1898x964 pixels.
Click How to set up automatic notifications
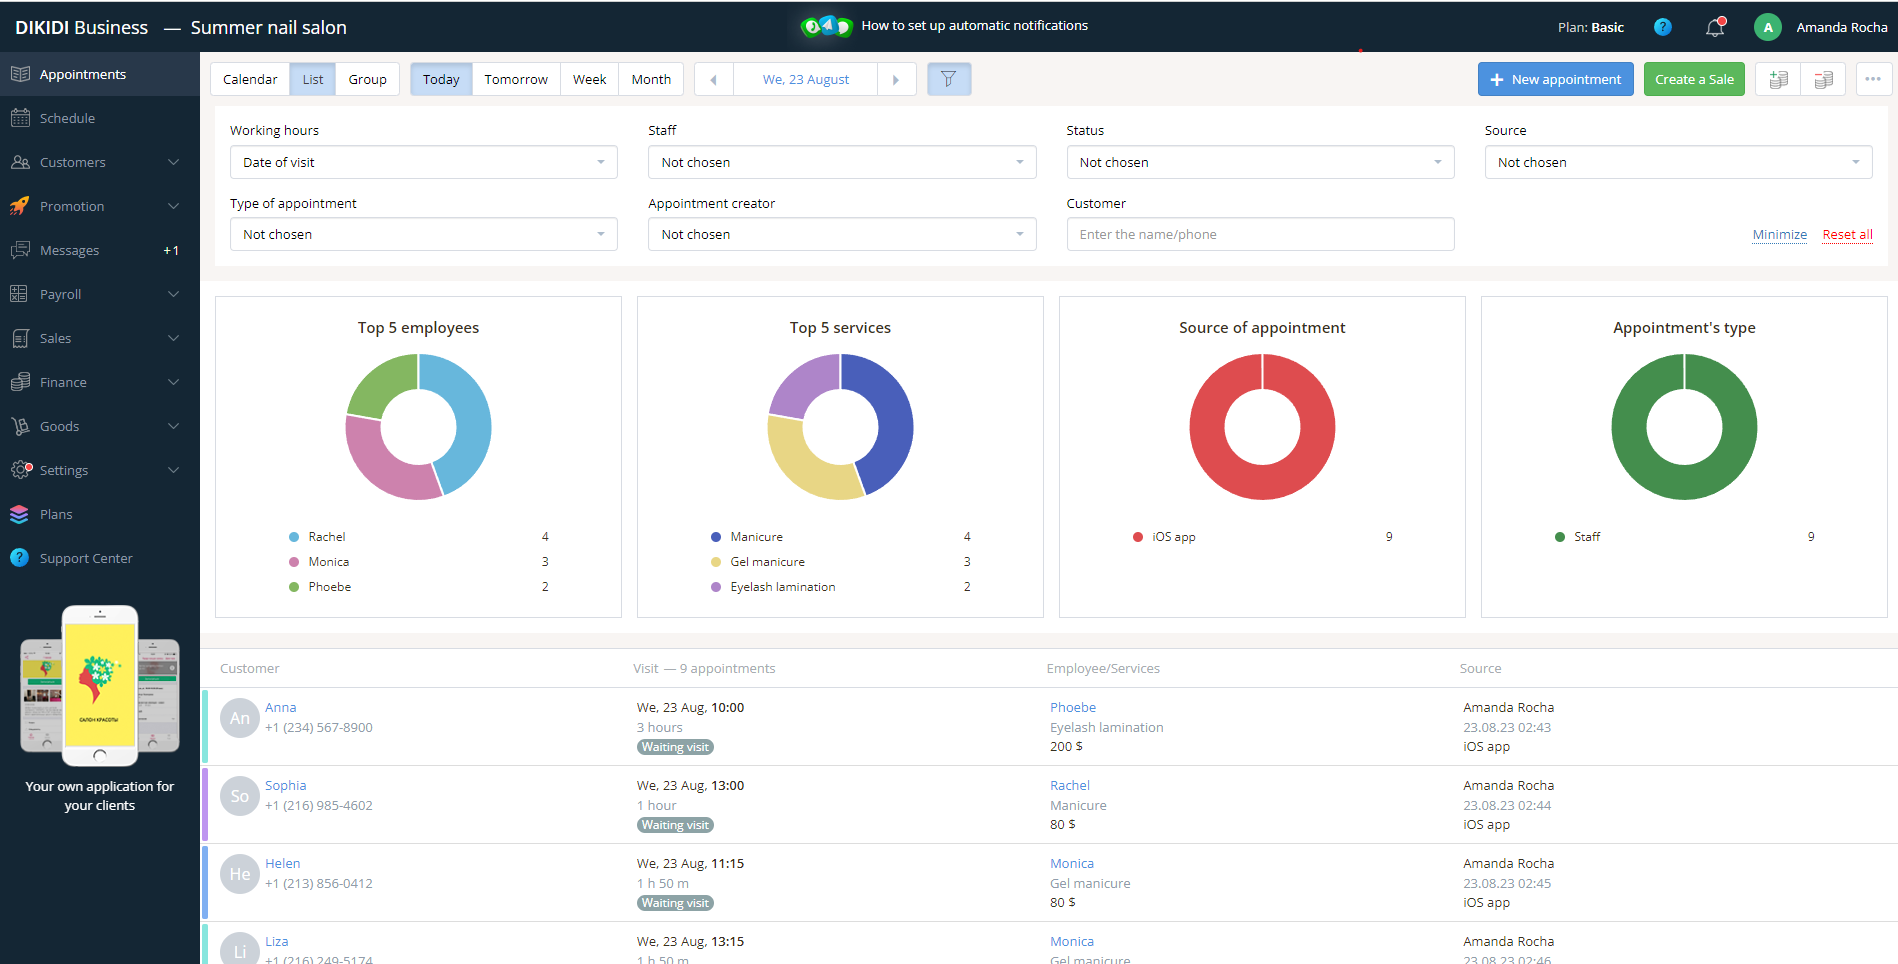click(x=975, y=26)
